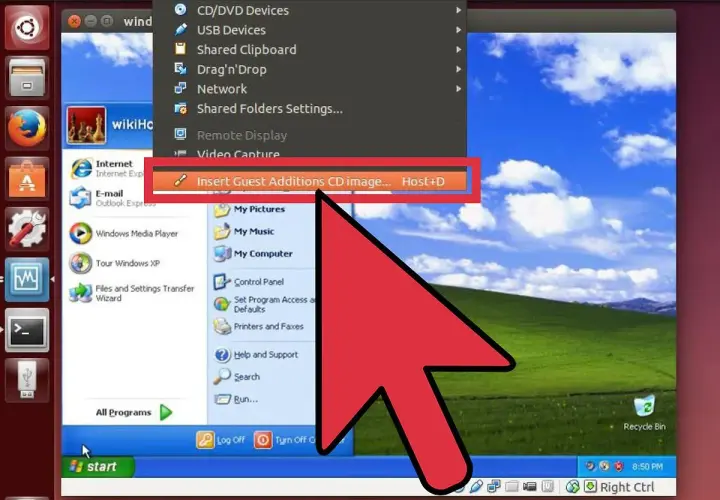This screenshot has height=500, width=720.
Task: Toggle Remote Display menu item
Action: click(x=310, y=135)
